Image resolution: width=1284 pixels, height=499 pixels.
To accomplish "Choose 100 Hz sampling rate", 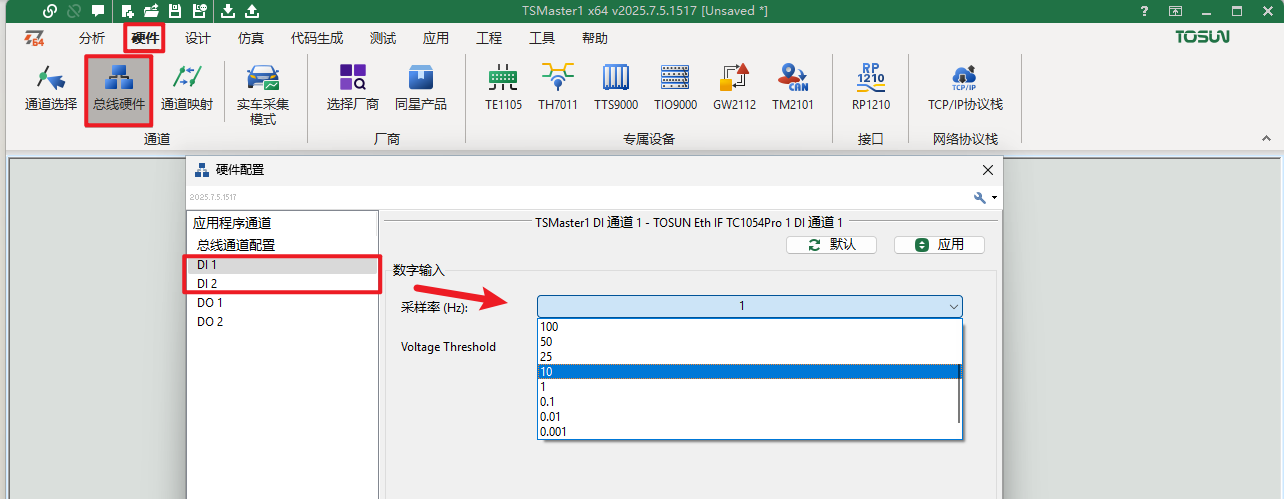I will [x=748, y=327].
